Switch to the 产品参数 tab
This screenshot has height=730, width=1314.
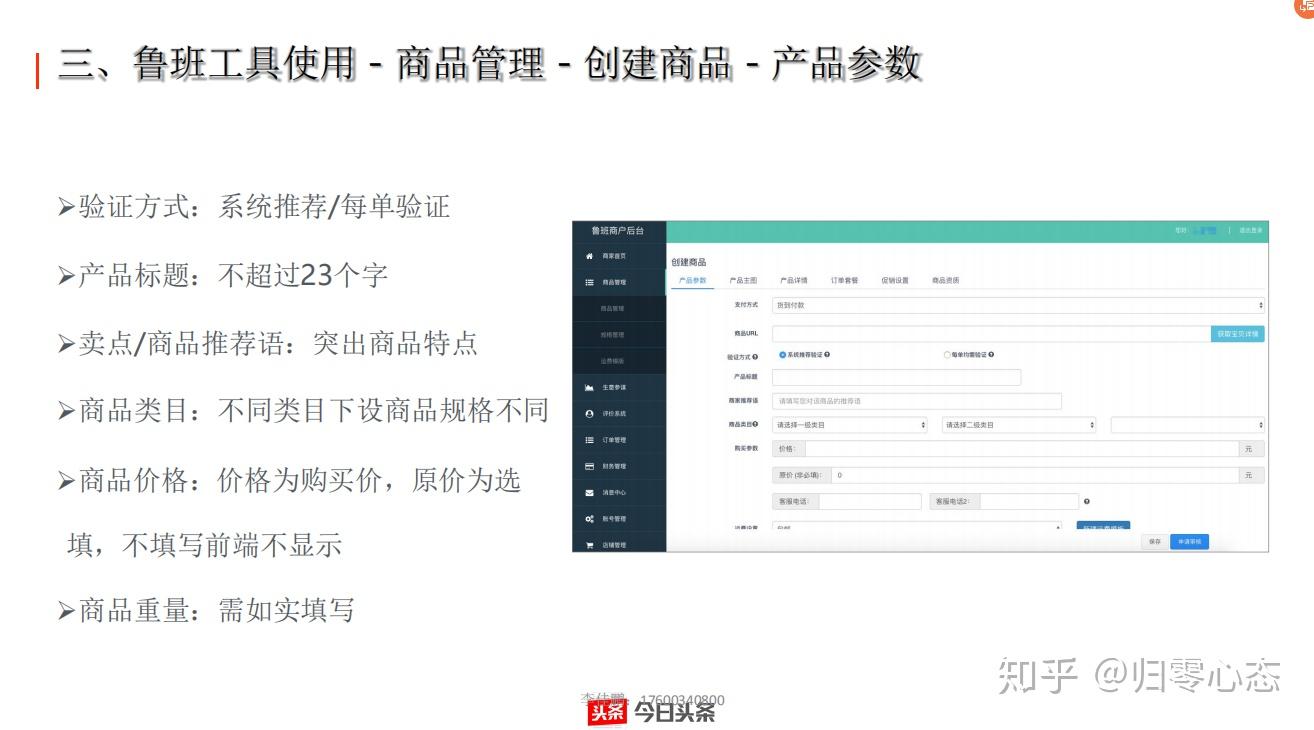tap(693, 281)
